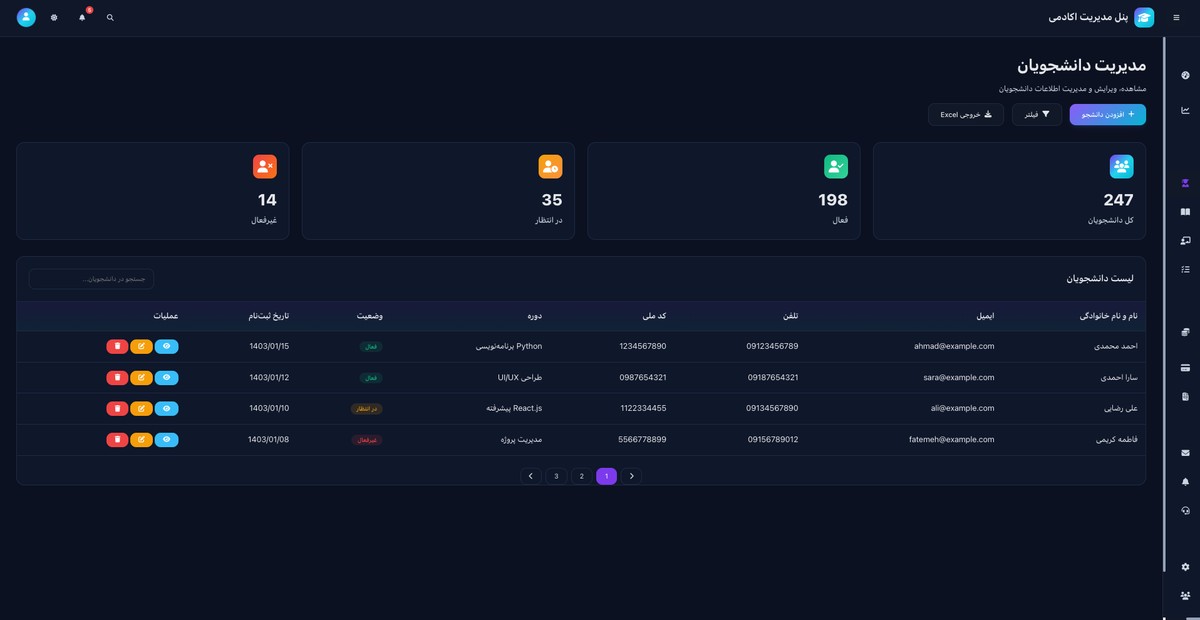Go to the next page using the pagination chevron

click(531, 476)
